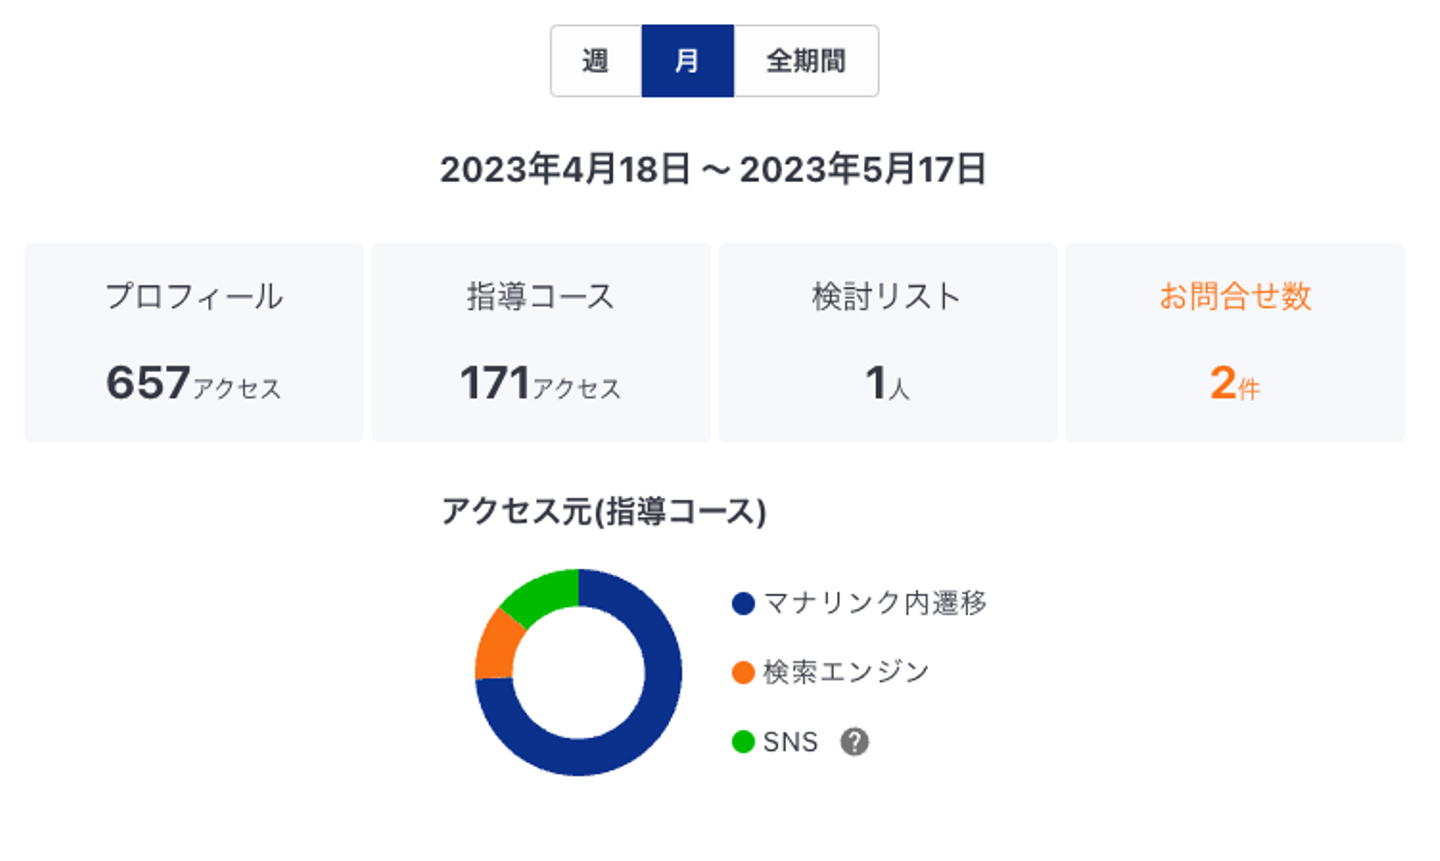Screen dimensions: 1440x861
Task: Click the アクセス元(指導コース) chart heading
Action: click(604, 511)
